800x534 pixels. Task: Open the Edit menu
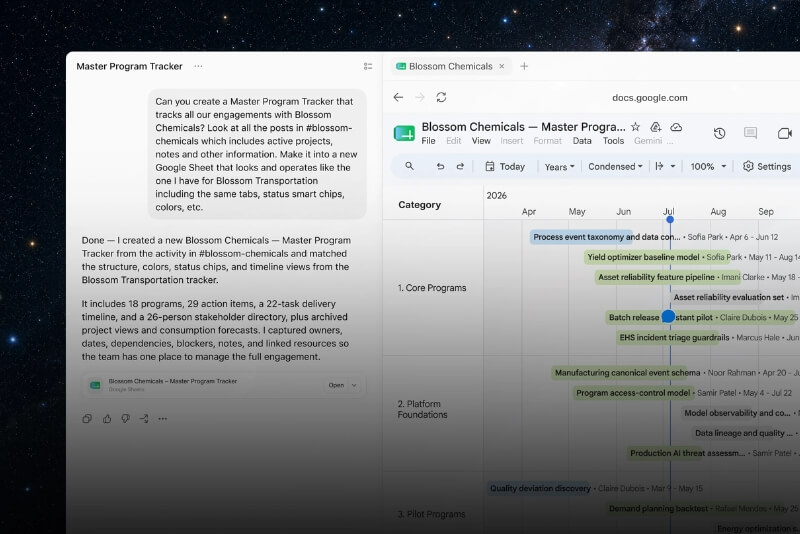point(454,141)
